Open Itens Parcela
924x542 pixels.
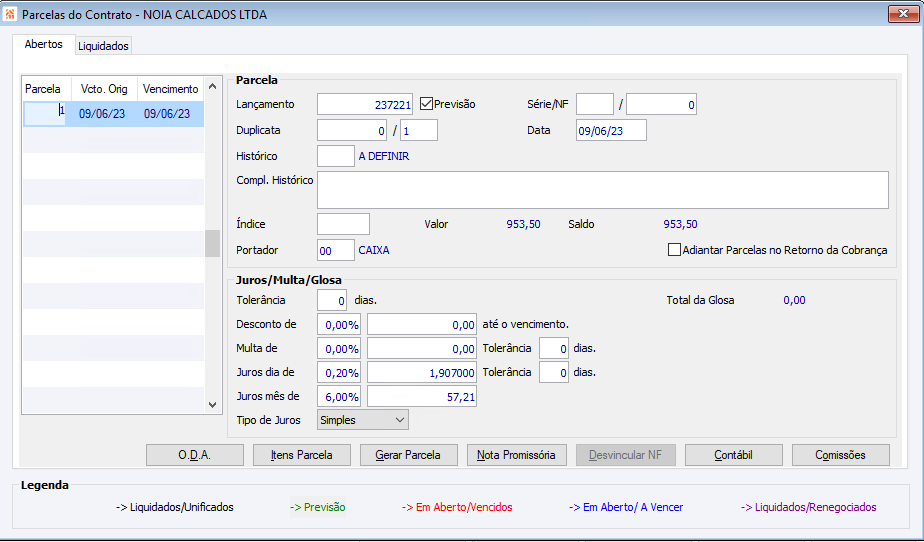click(x=302, y=455)
